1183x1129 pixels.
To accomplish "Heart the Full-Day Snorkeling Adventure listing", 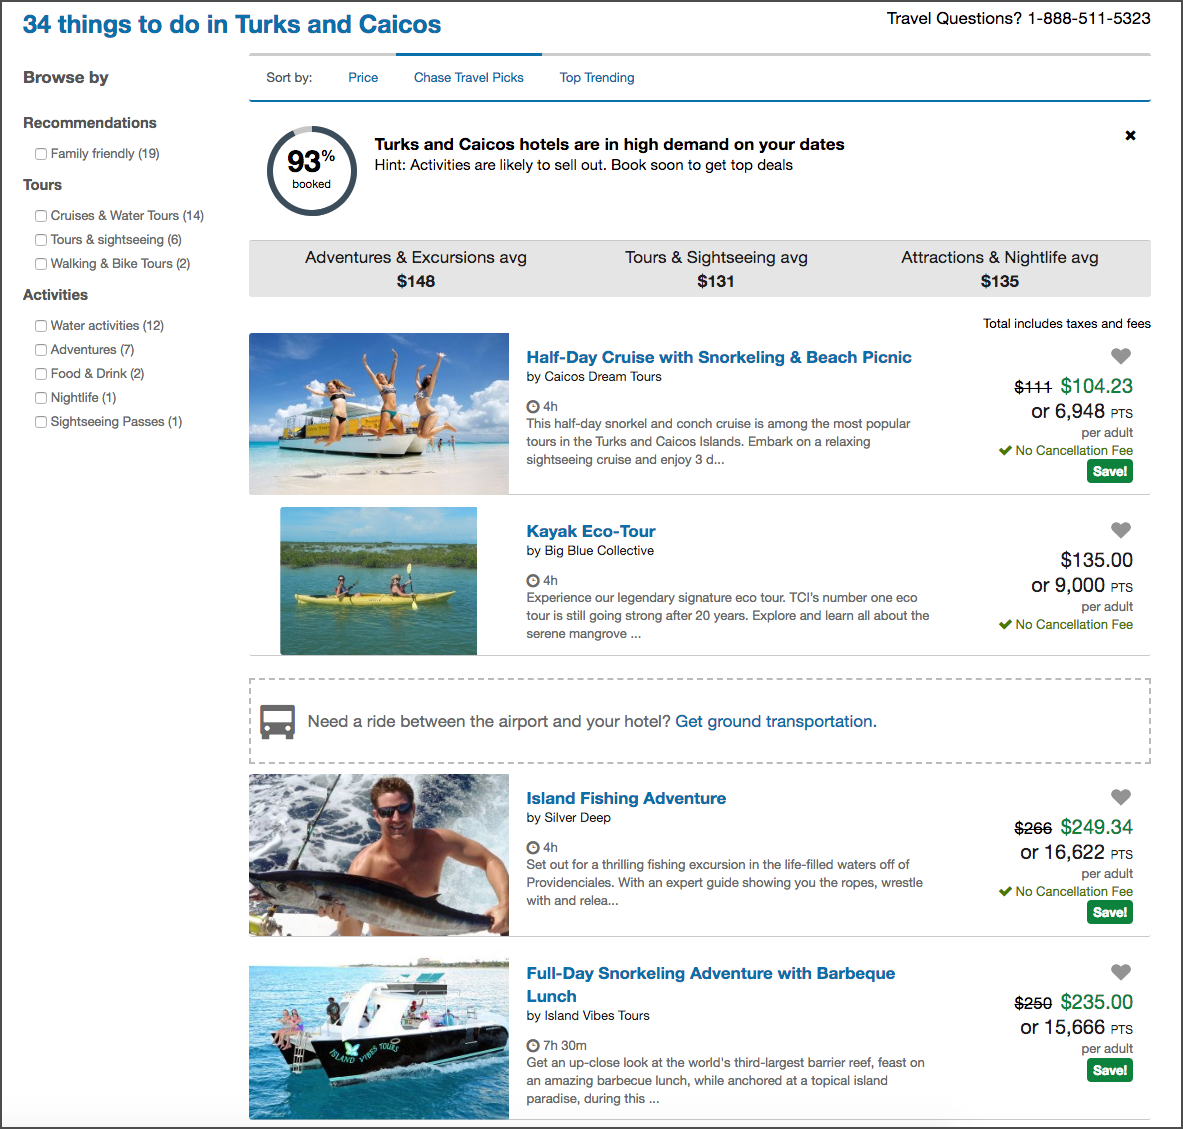I will (x=1120, y=972).
